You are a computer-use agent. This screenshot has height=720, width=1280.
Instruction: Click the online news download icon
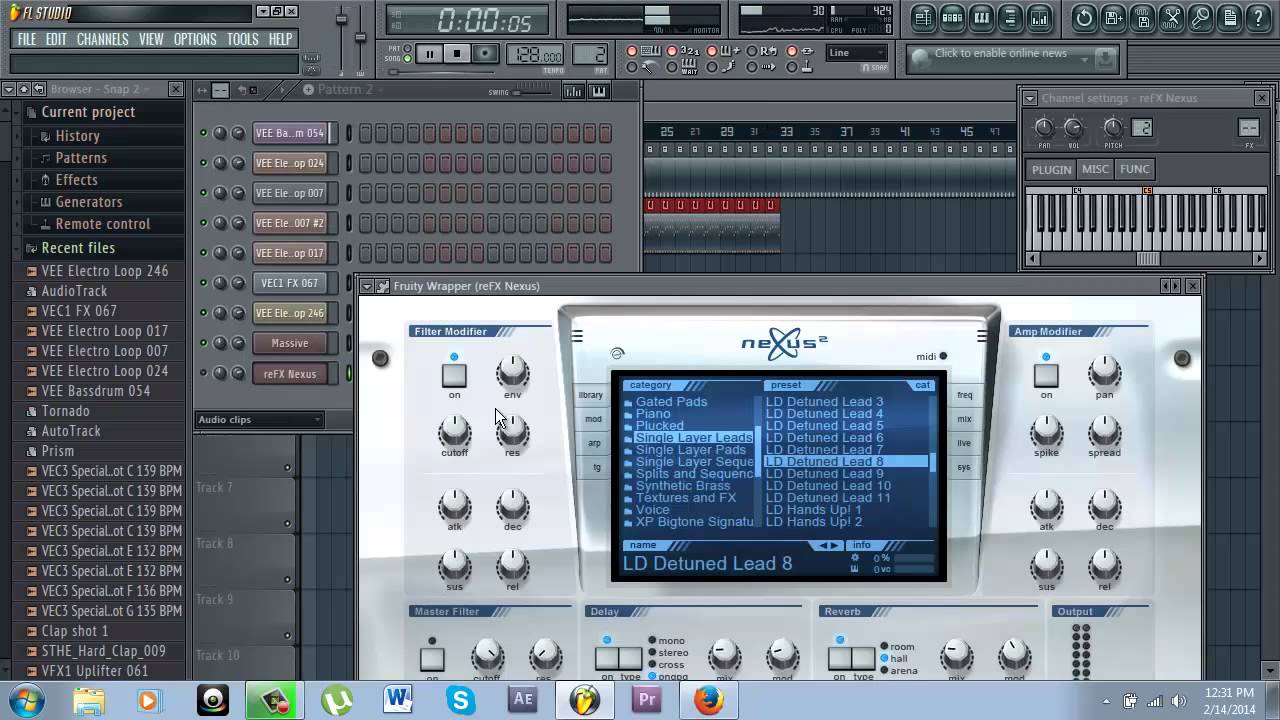(1105, 60)
